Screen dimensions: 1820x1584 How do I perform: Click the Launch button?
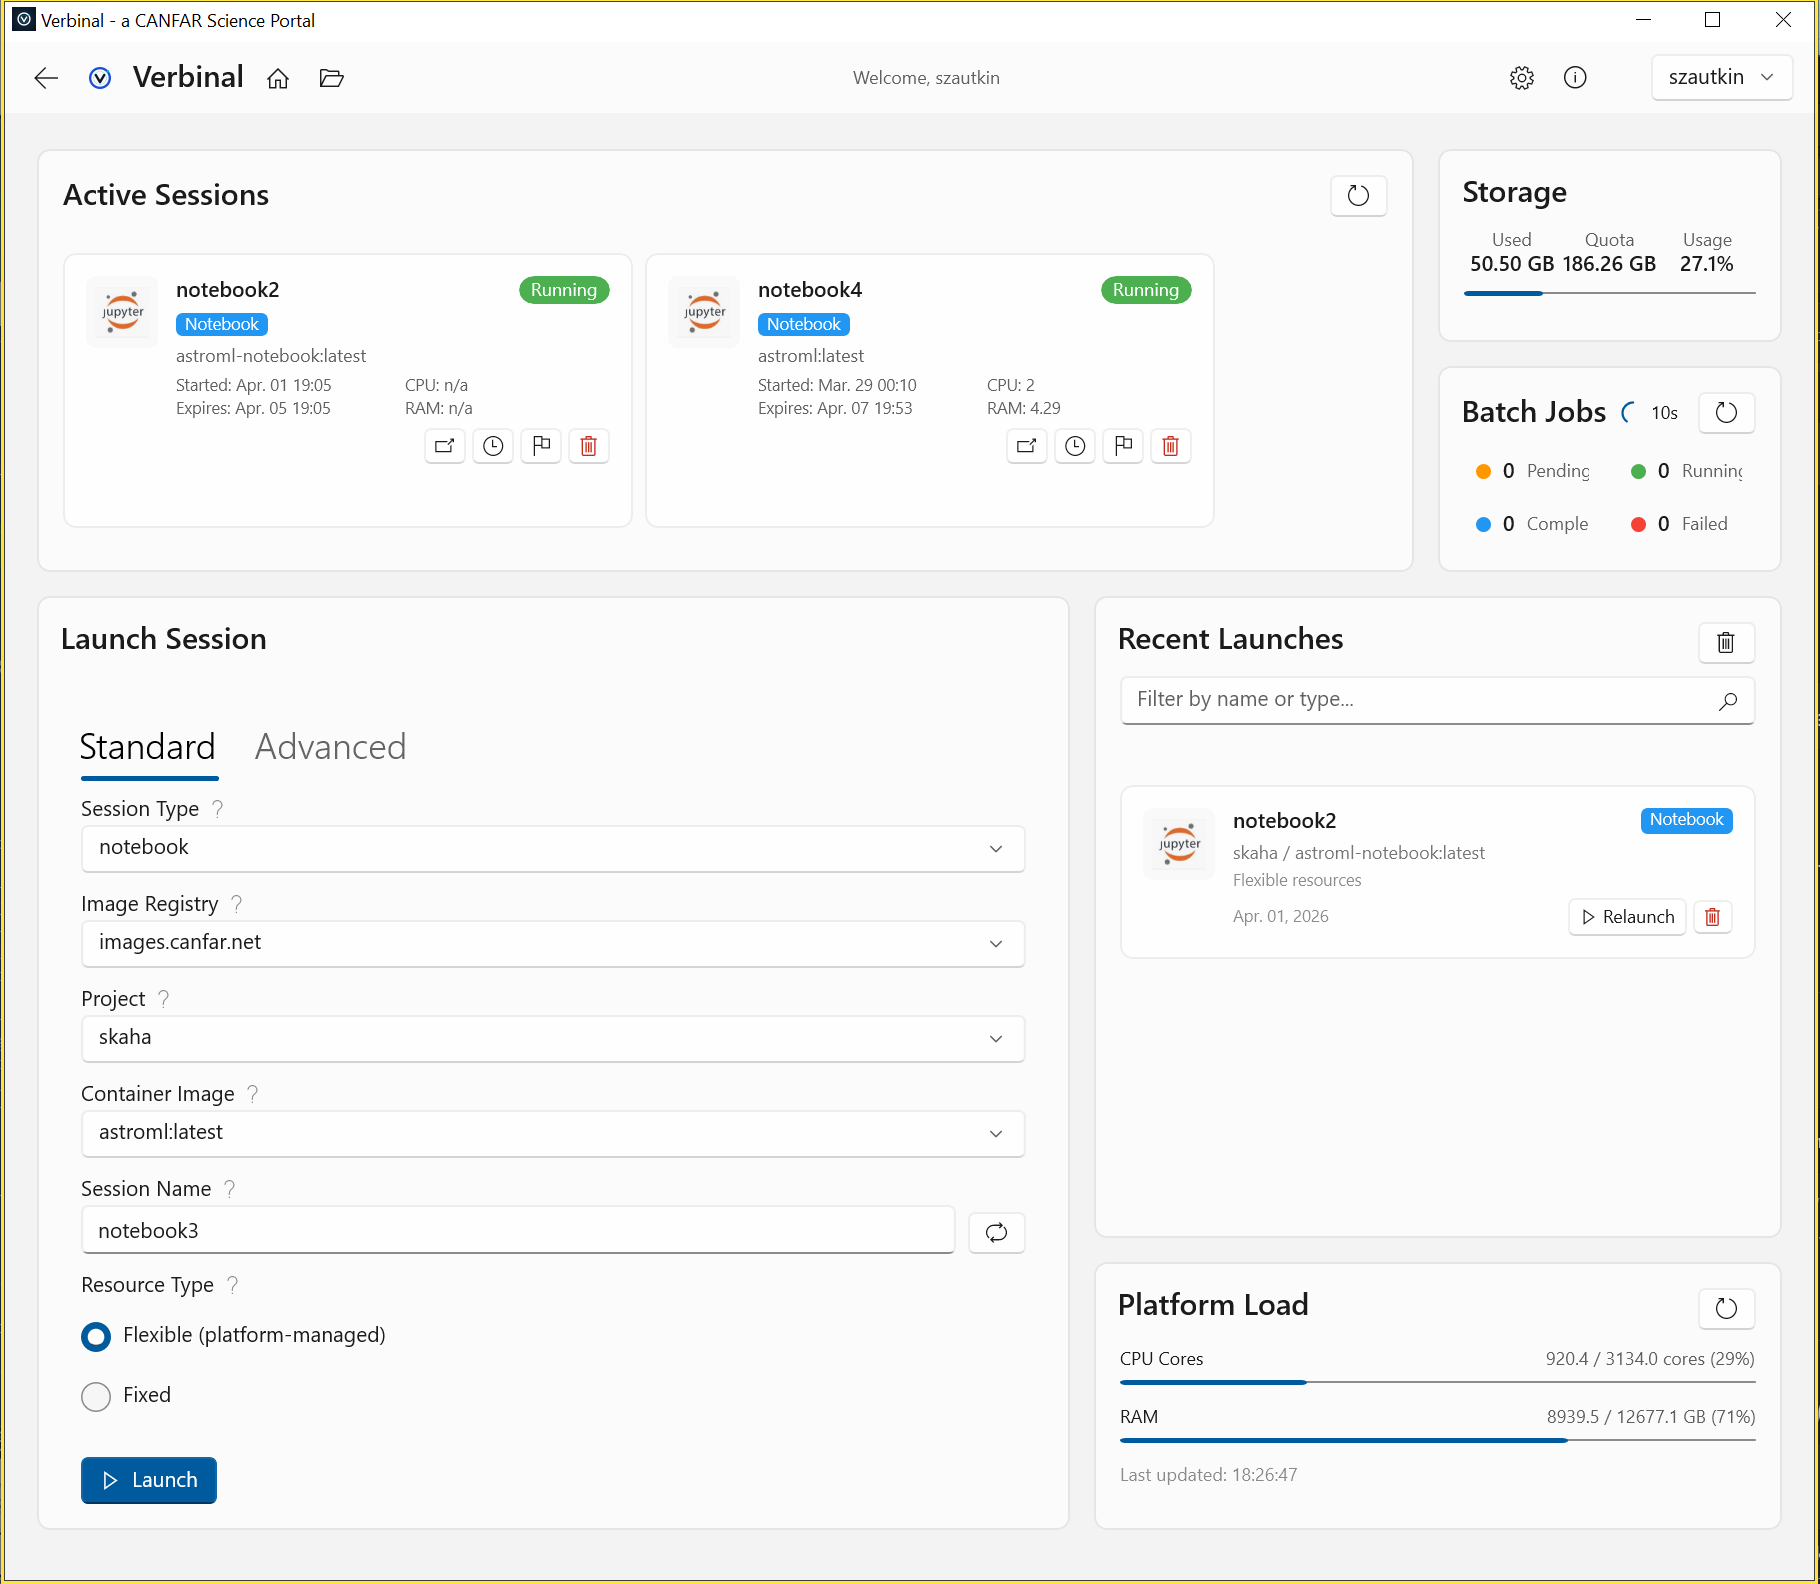(149, 1480)
